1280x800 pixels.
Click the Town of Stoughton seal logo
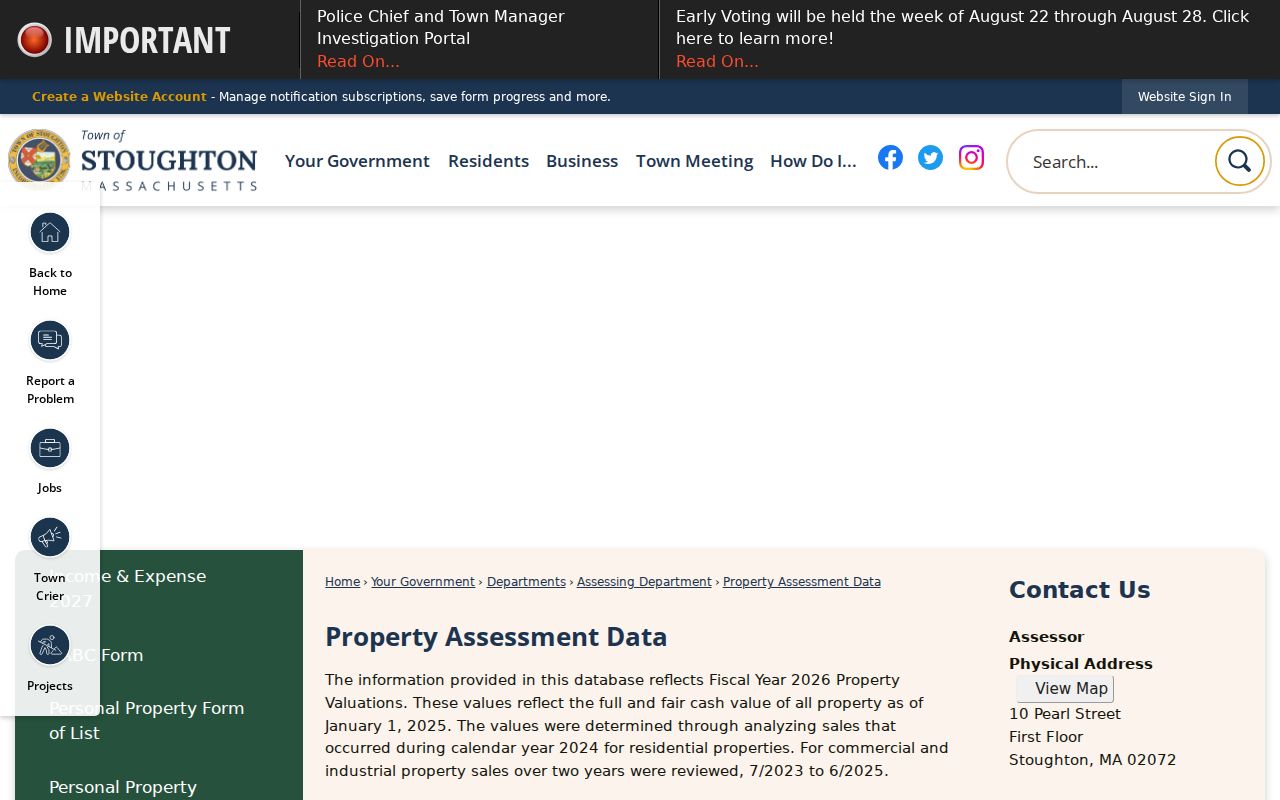[x=39, y=158]
